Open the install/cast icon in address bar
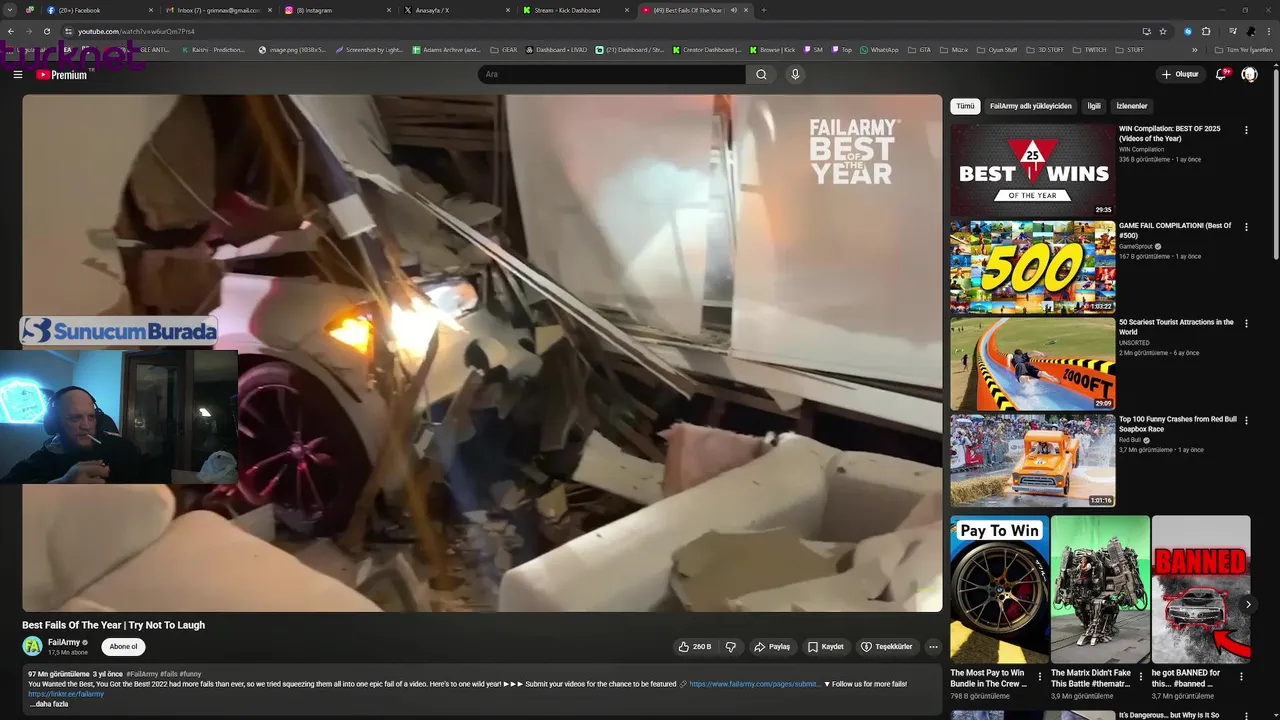Image resolution: width=1280 pixels, height=720 pixels. (x=1146, y=31)
